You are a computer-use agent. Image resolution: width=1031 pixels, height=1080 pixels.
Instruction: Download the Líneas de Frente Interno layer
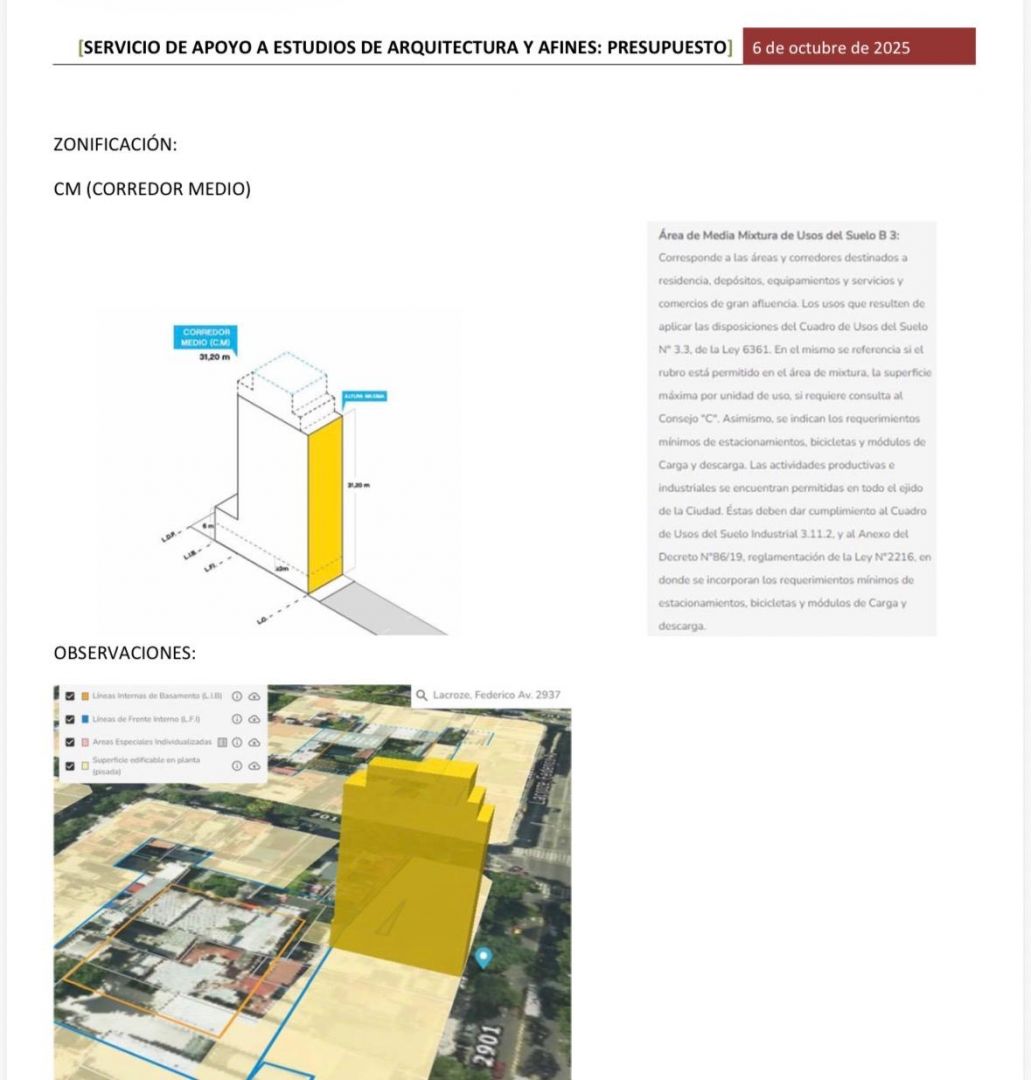point(254,719)
